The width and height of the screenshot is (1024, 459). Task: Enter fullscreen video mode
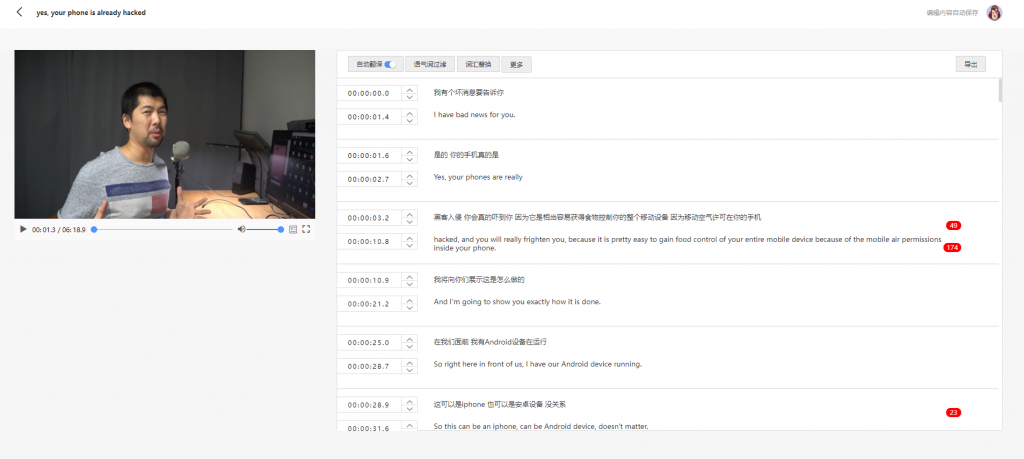[x=306, y=229]
